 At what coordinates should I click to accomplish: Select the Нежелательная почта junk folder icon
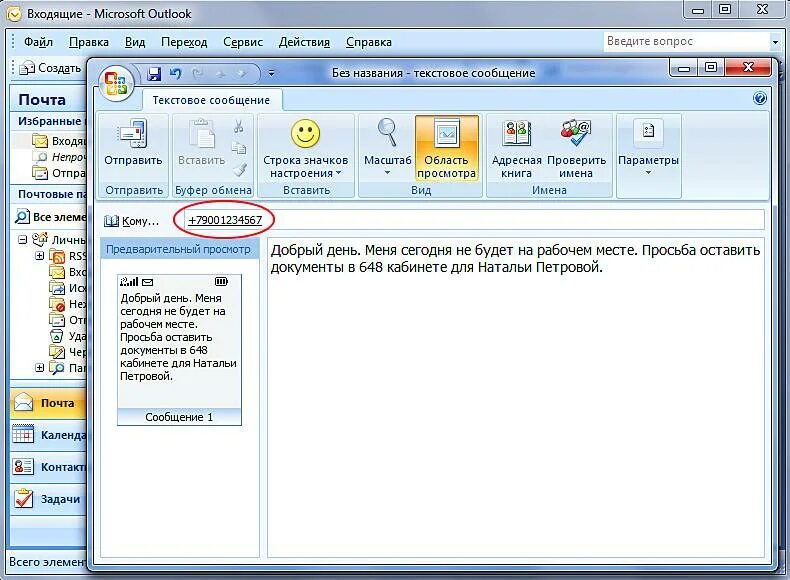[57, 304]
